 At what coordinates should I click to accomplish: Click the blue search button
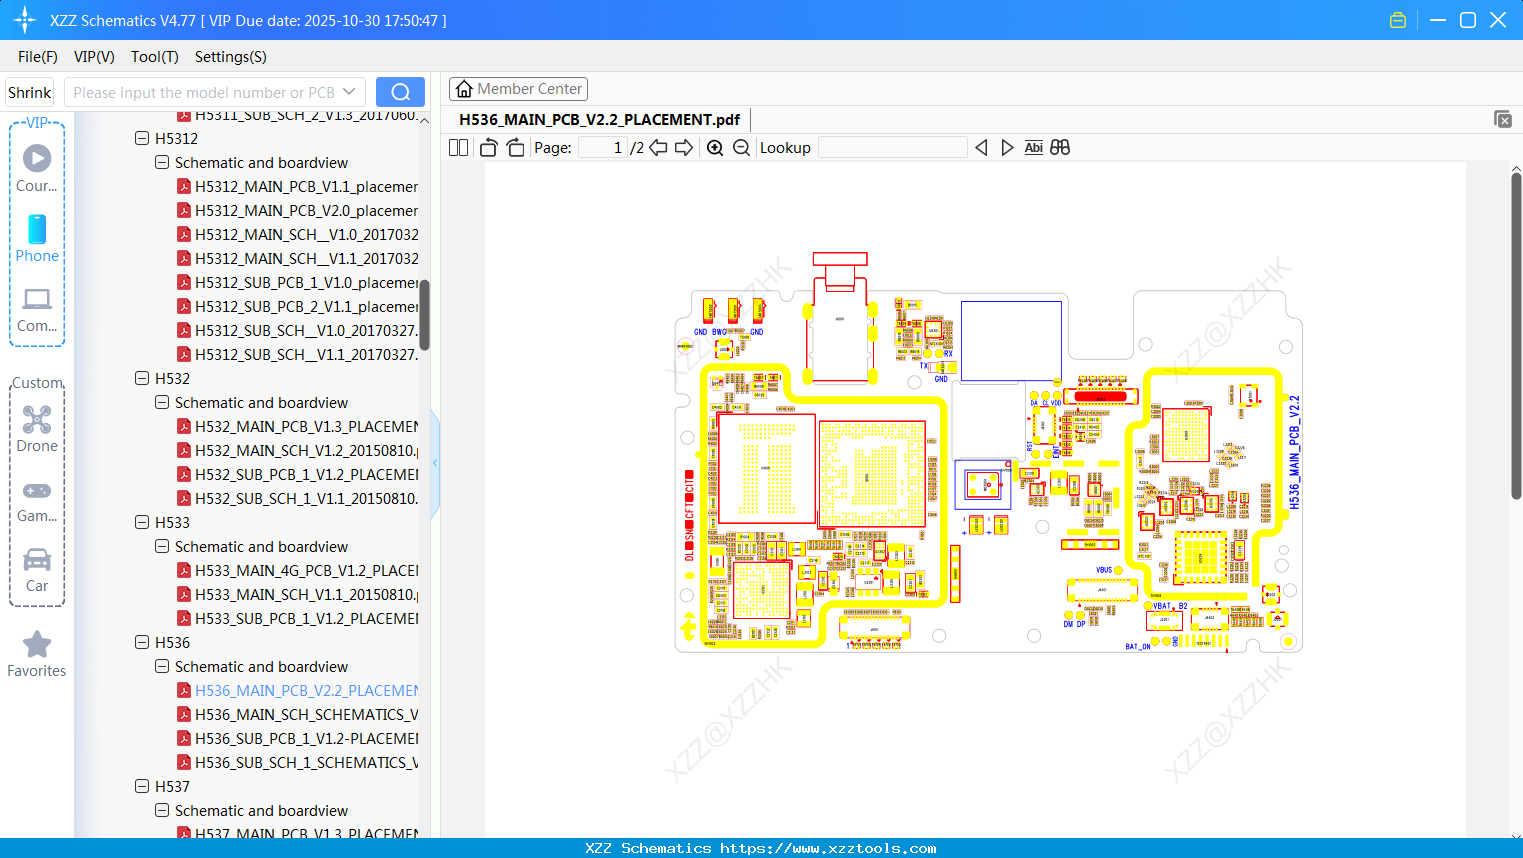pos(400,91)
